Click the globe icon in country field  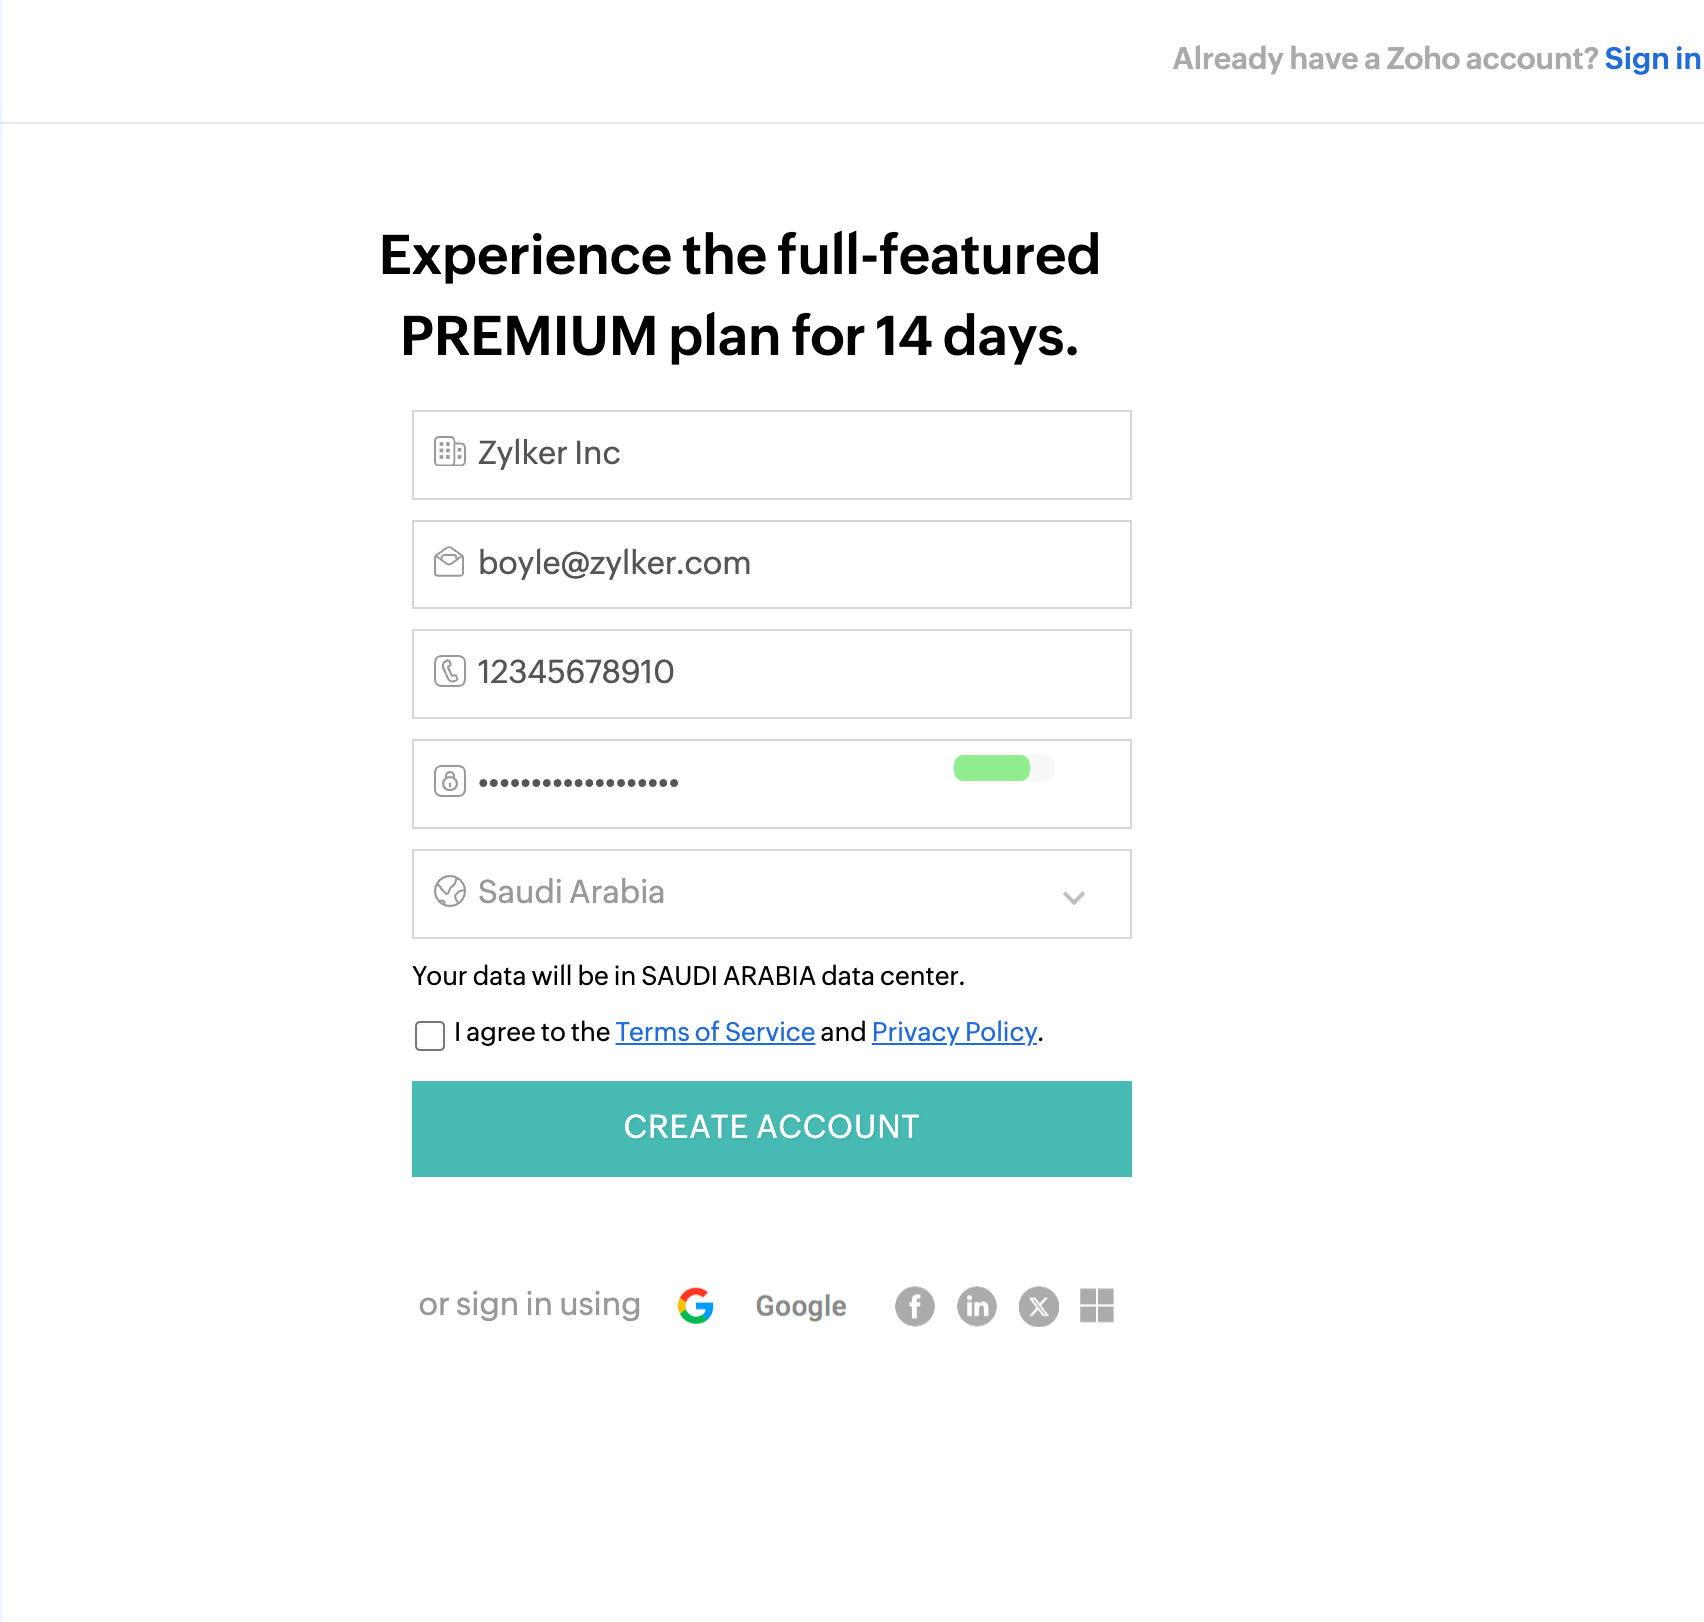(449, 891)
